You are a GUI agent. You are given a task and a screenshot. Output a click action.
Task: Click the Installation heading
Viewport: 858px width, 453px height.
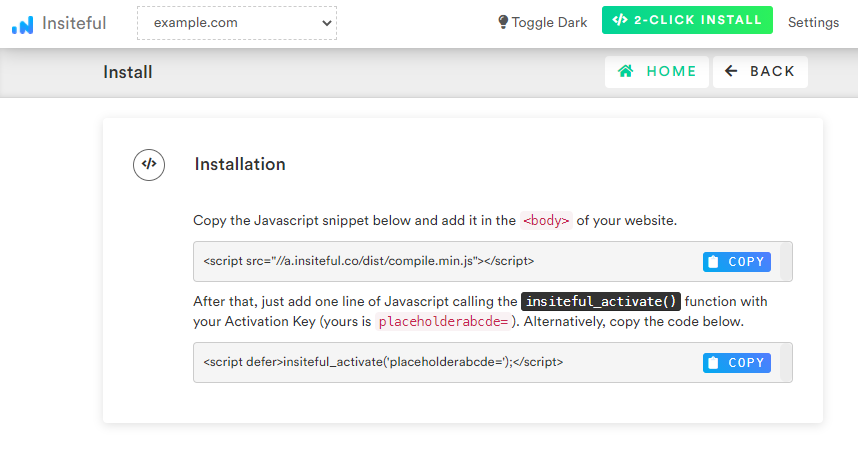(240, 164)
